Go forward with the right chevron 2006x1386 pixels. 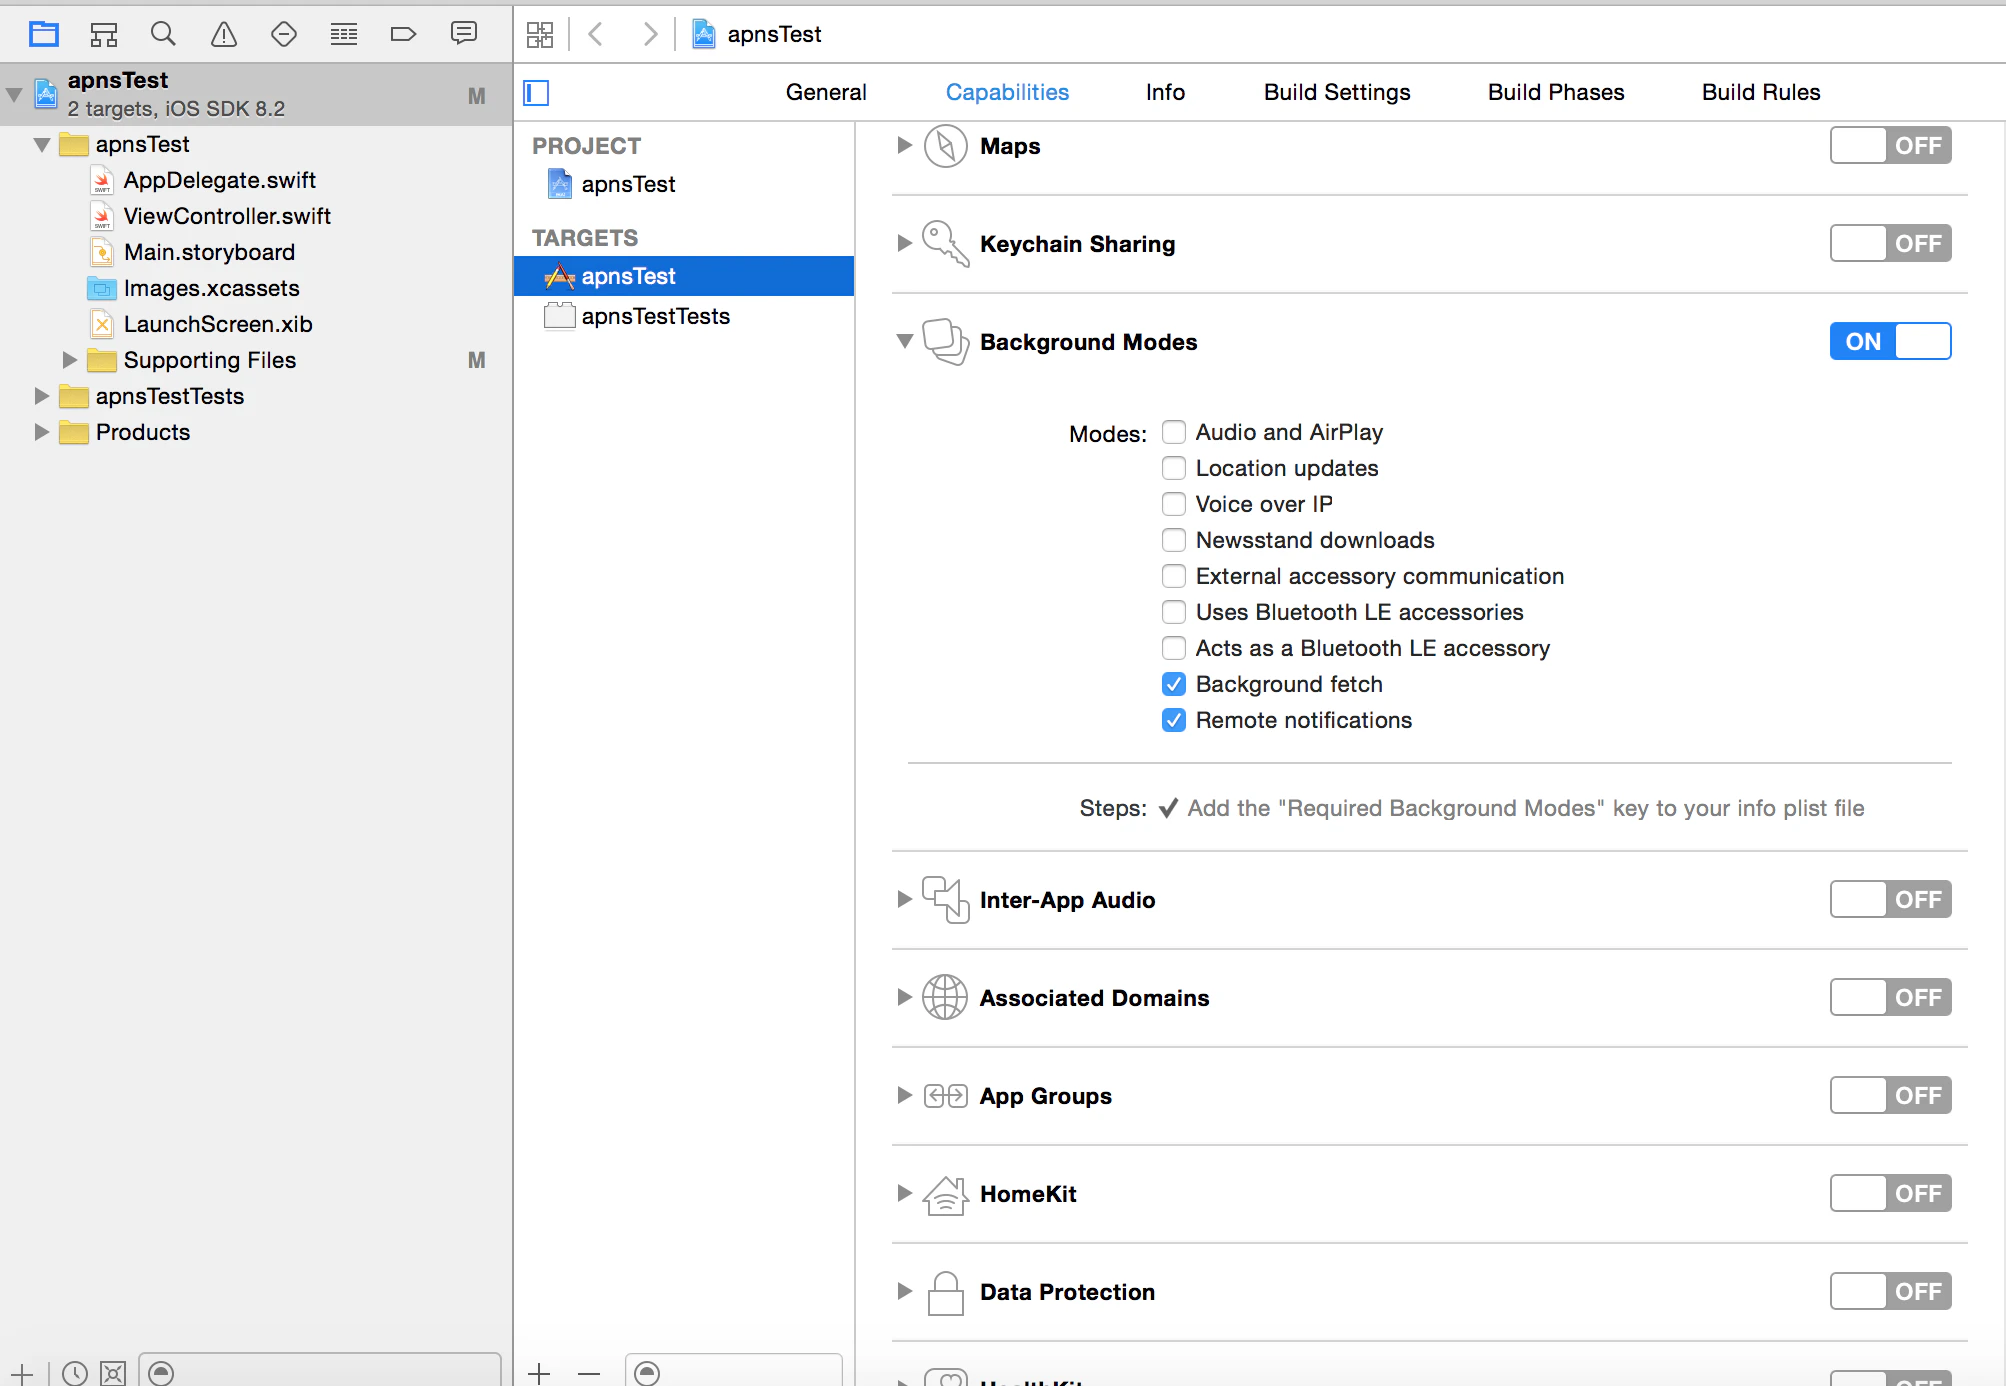pyautogui.click(x=650, y=35)
